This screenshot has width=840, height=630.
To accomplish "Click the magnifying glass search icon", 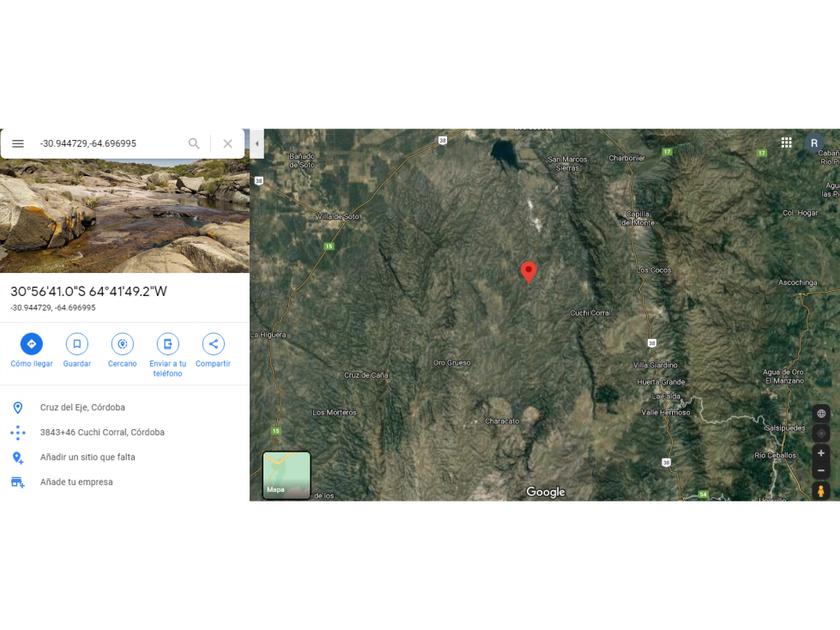I will (x=194, y=144).
